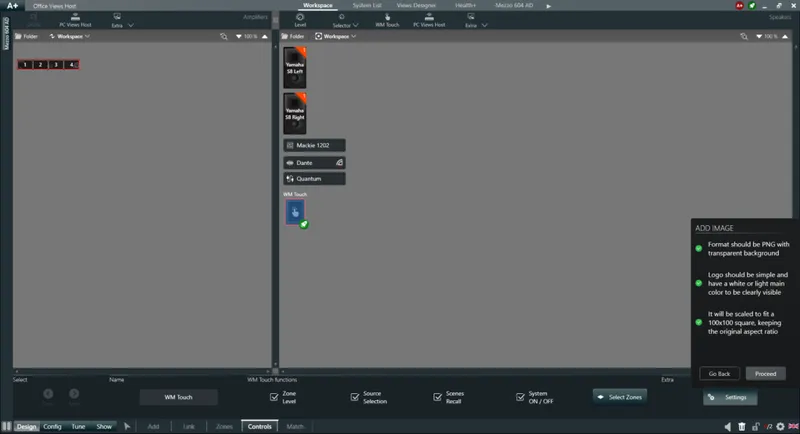The image size is (800, 434).
Task: Toggle the Source Selection checkbox
Action: pos(355,397)
